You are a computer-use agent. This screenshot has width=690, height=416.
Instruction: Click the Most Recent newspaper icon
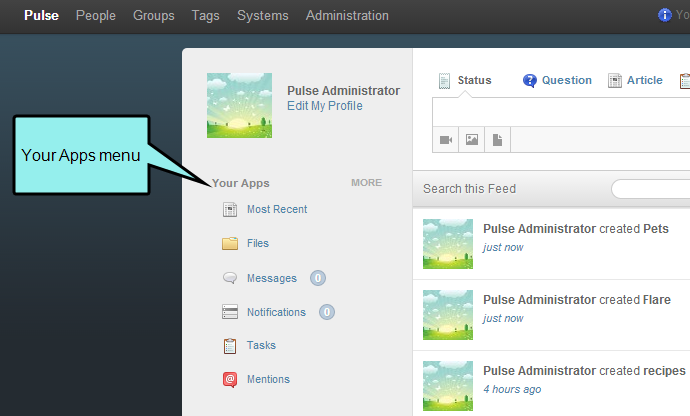230,210
